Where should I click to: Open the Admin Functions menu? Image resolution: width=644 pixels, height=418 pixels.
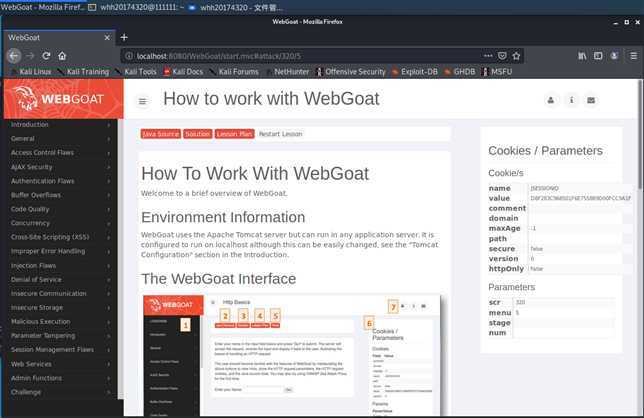click(x=60, y=378)
